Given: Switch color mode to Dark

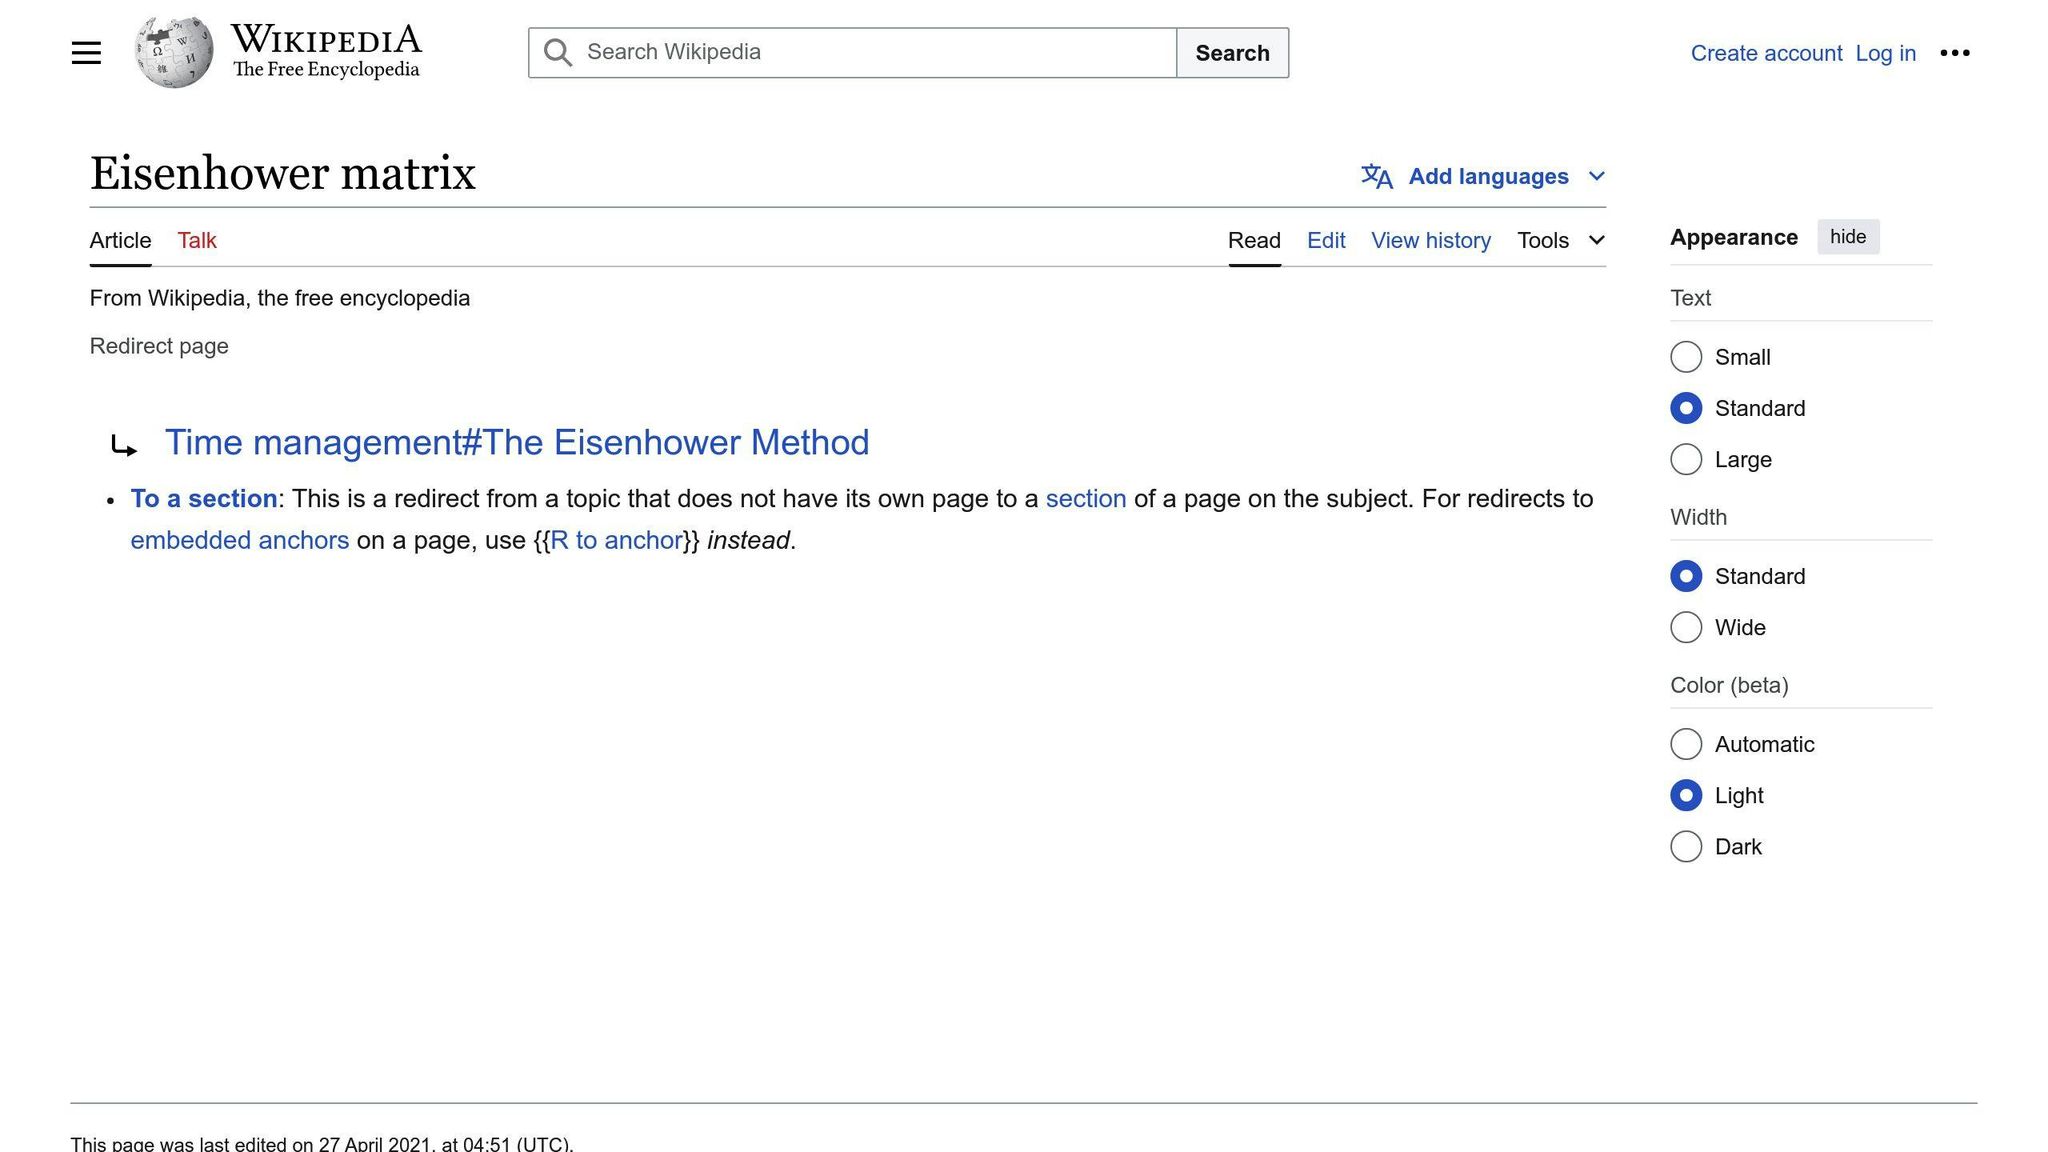Looking at the screenshot, I should tap(1686, 847).
